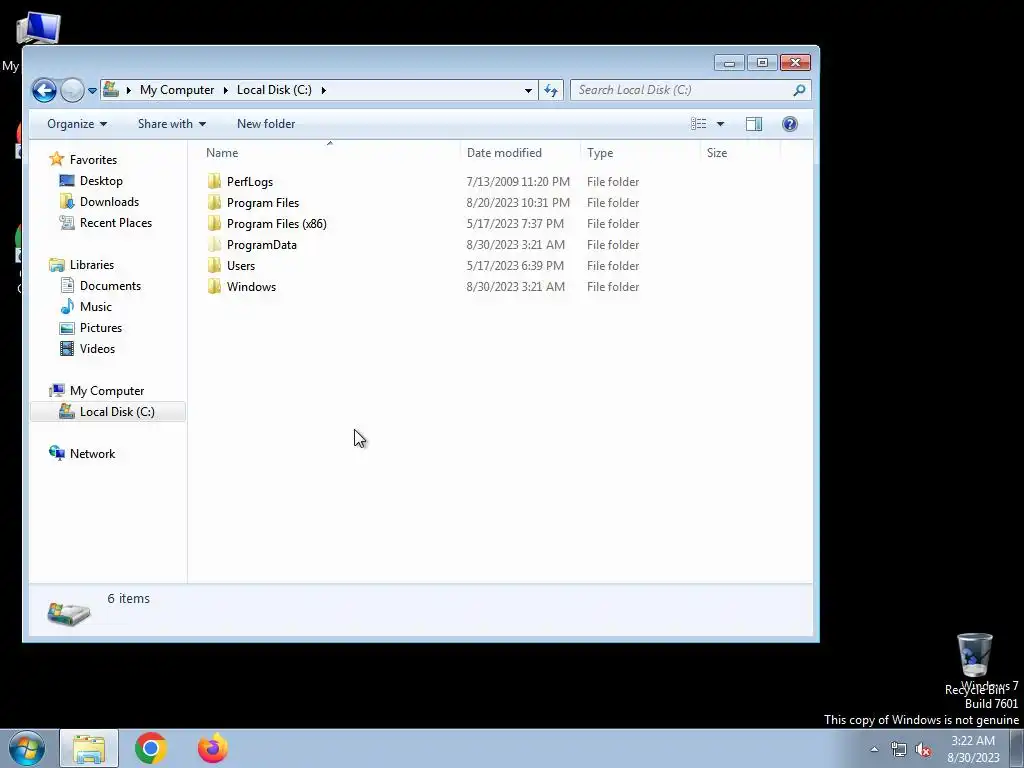Viewport: 1024px width, 768px height.
Task: Select the Program Files (x86) folder icon
Action: (214, 223)
